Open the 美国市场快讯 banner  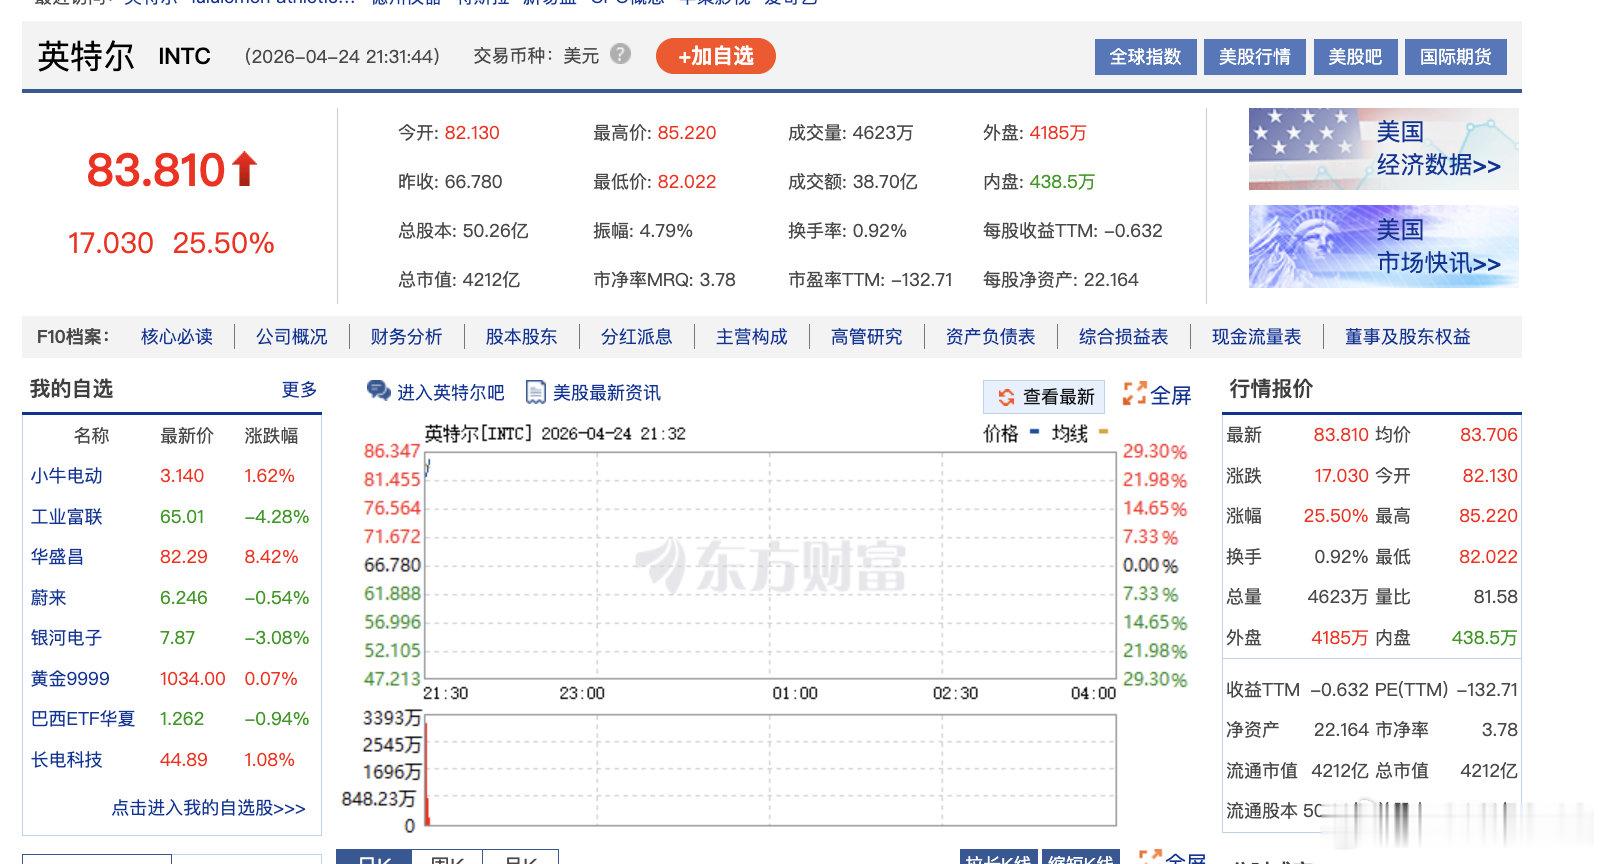tap(1384, 246)
